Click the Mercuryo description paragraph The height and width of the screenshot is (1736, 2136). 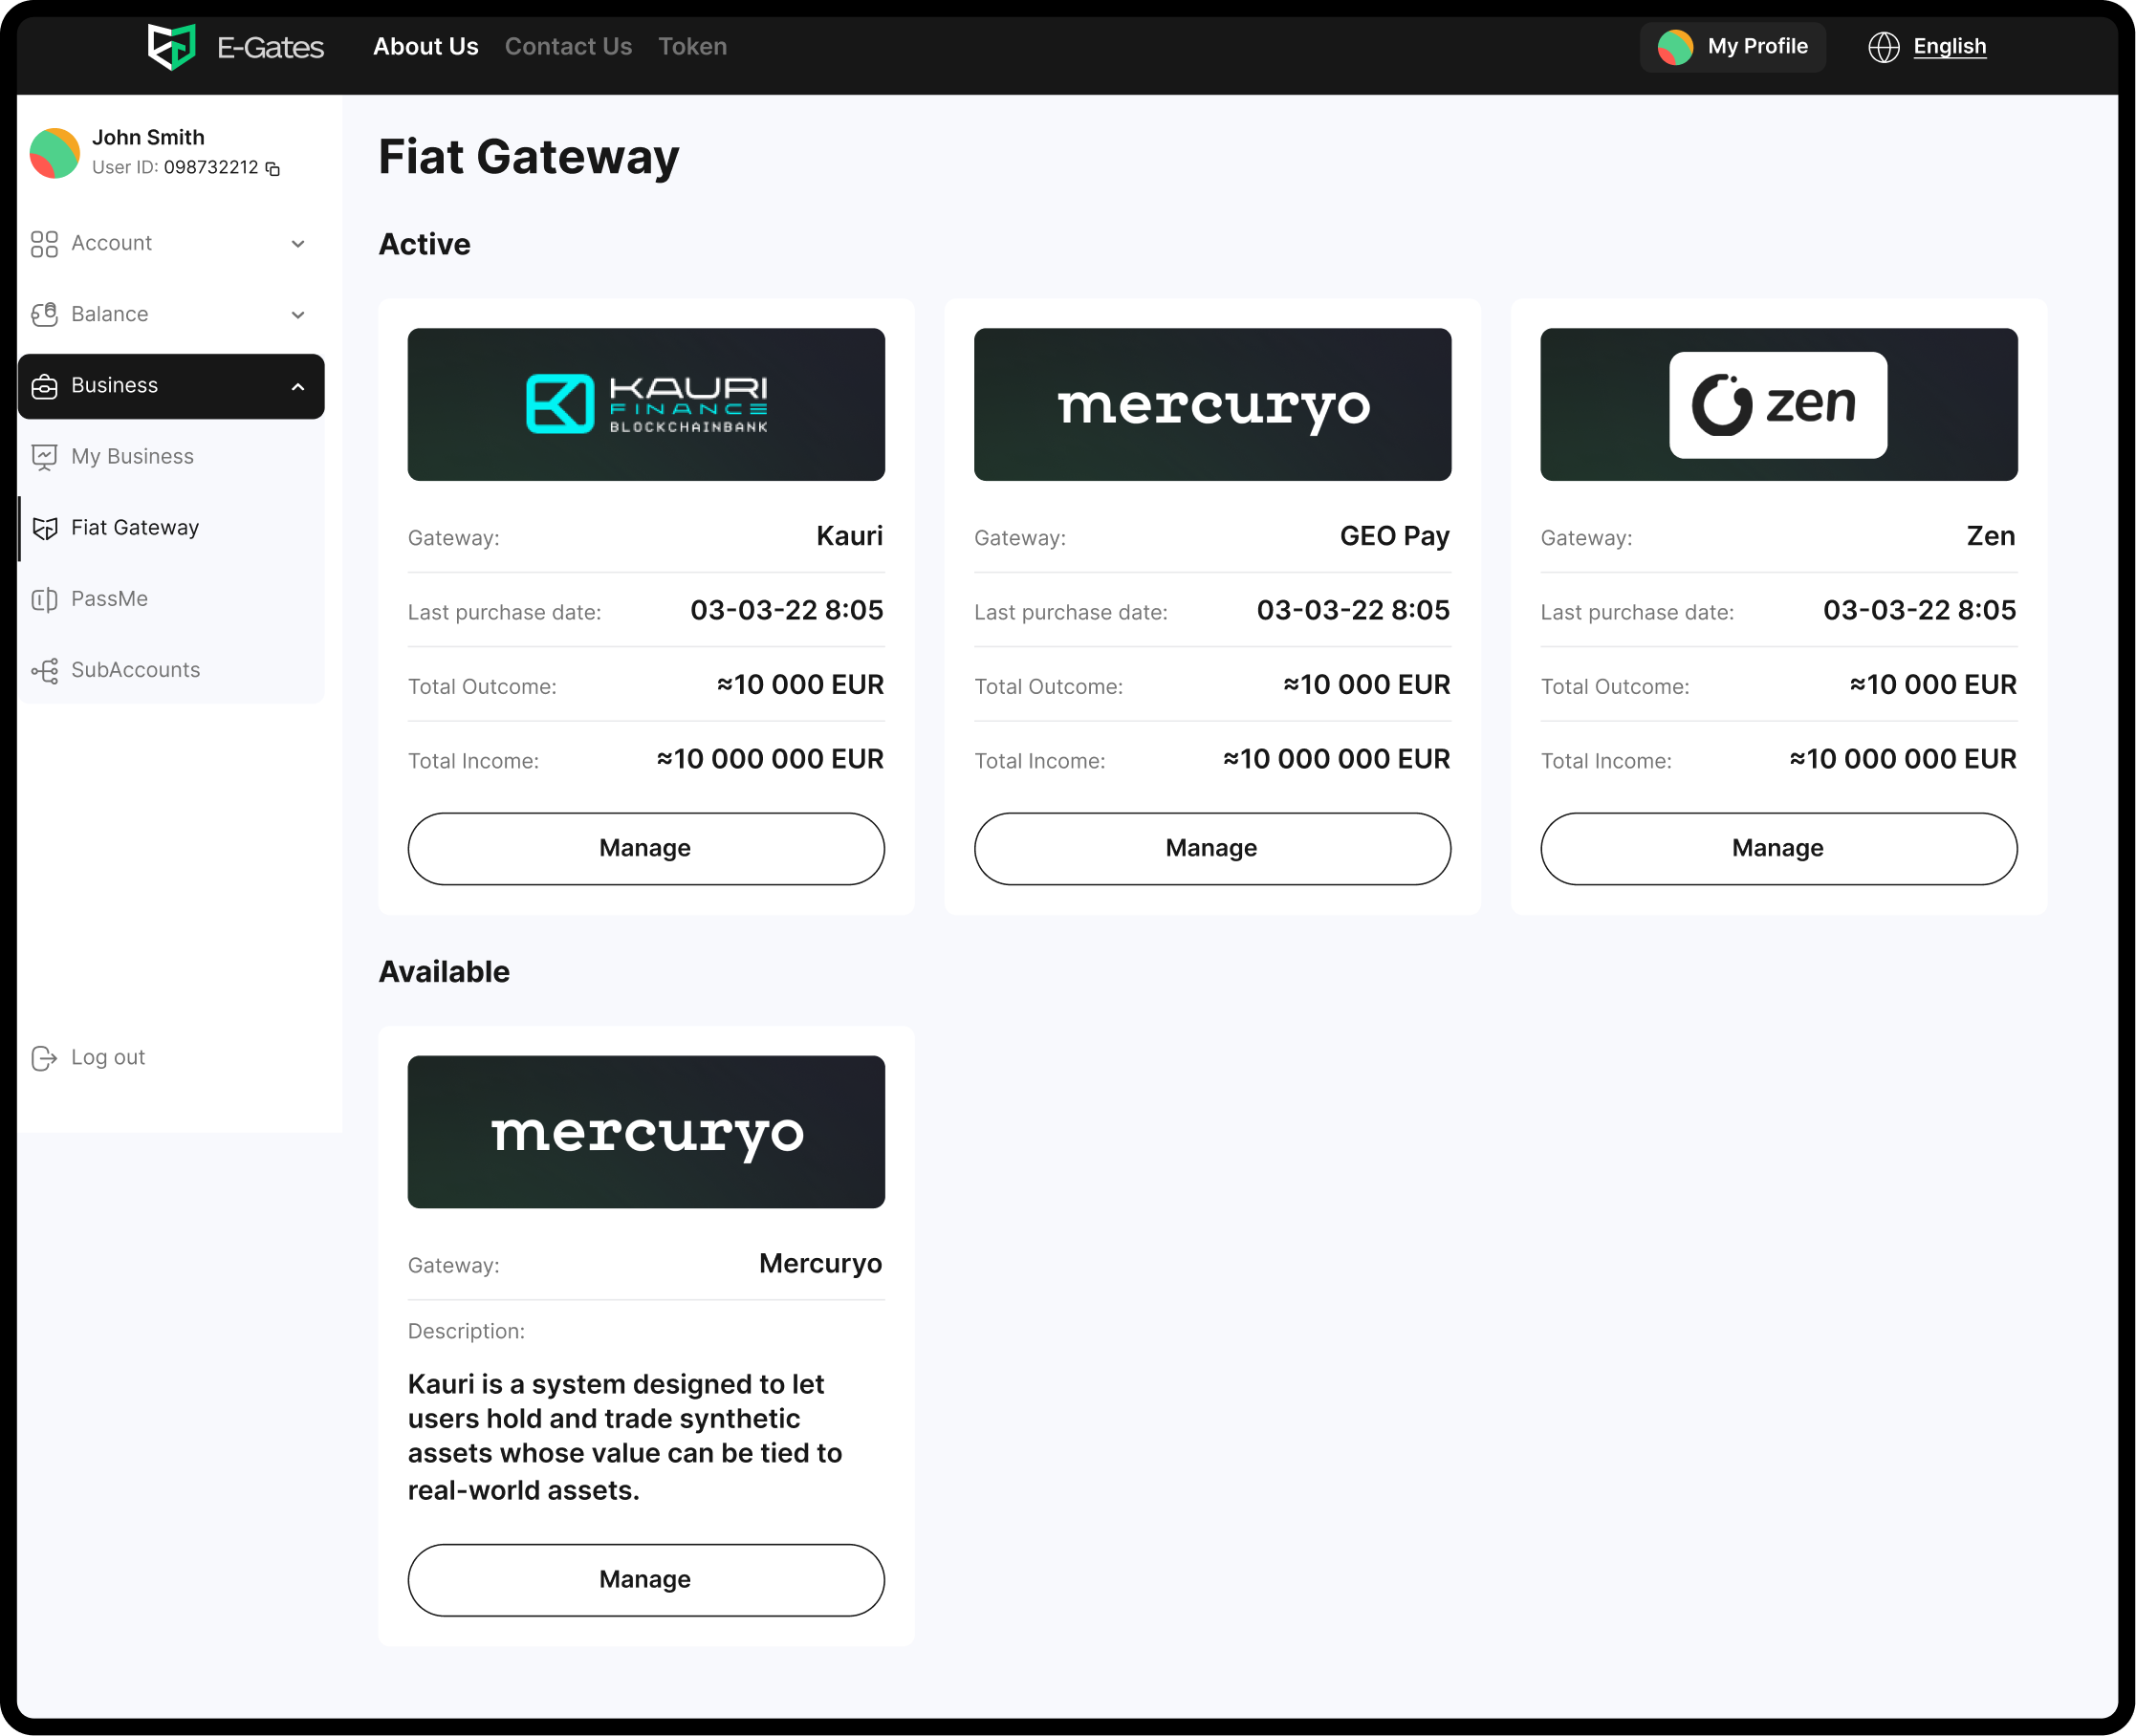[625, 1437]
